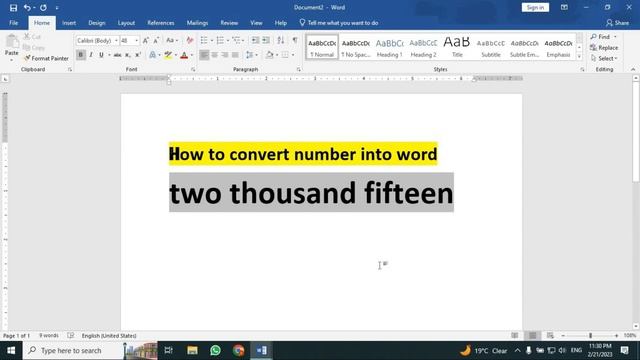
Task: Click the Share button
Action: tap(617, 23)
